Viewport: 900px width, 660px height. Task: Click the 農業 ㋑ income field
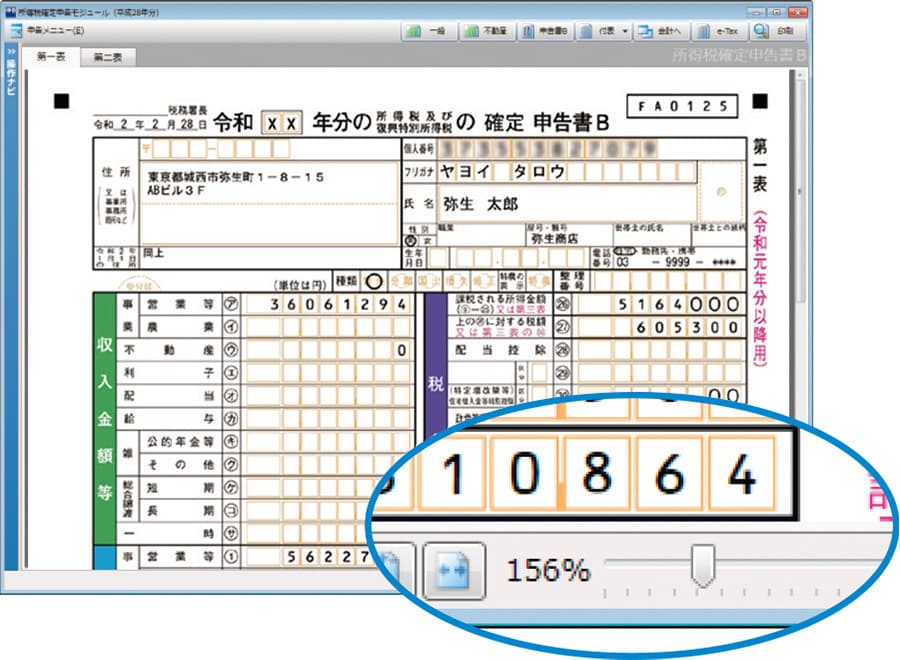(329, 327)
